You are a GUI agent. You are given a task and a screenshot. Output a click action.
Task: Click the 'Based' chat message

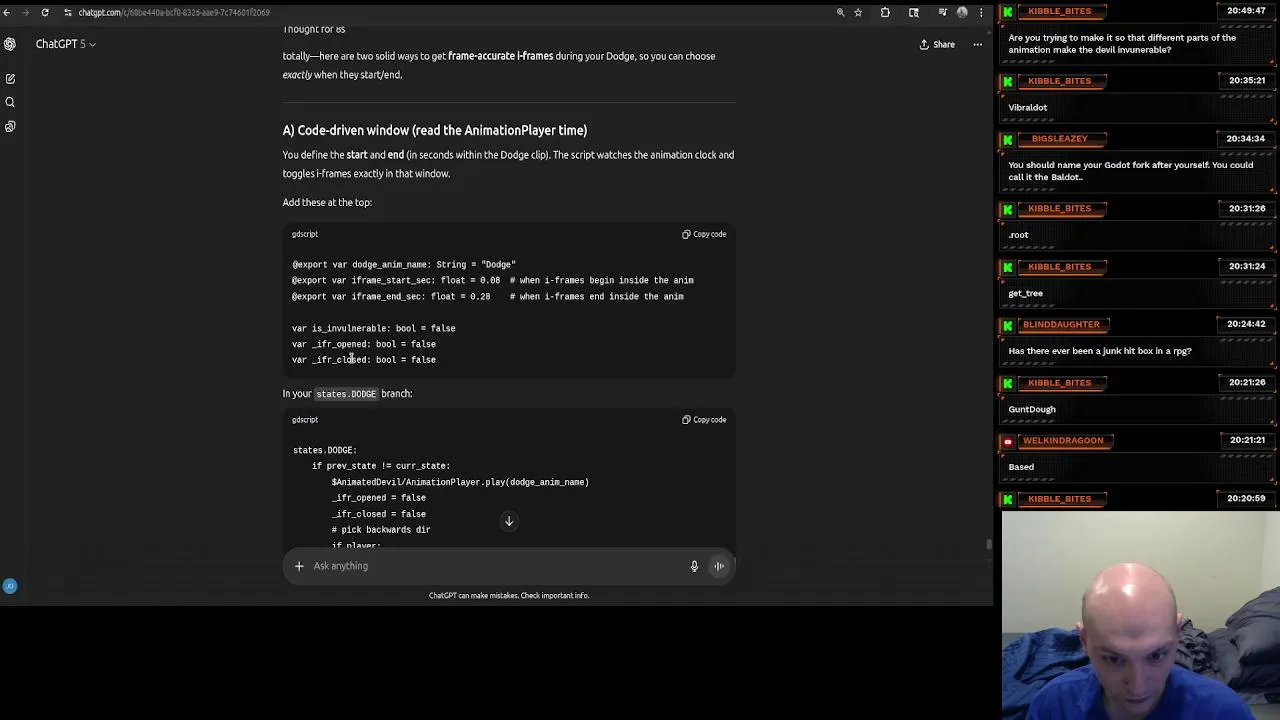[1021, 467]
